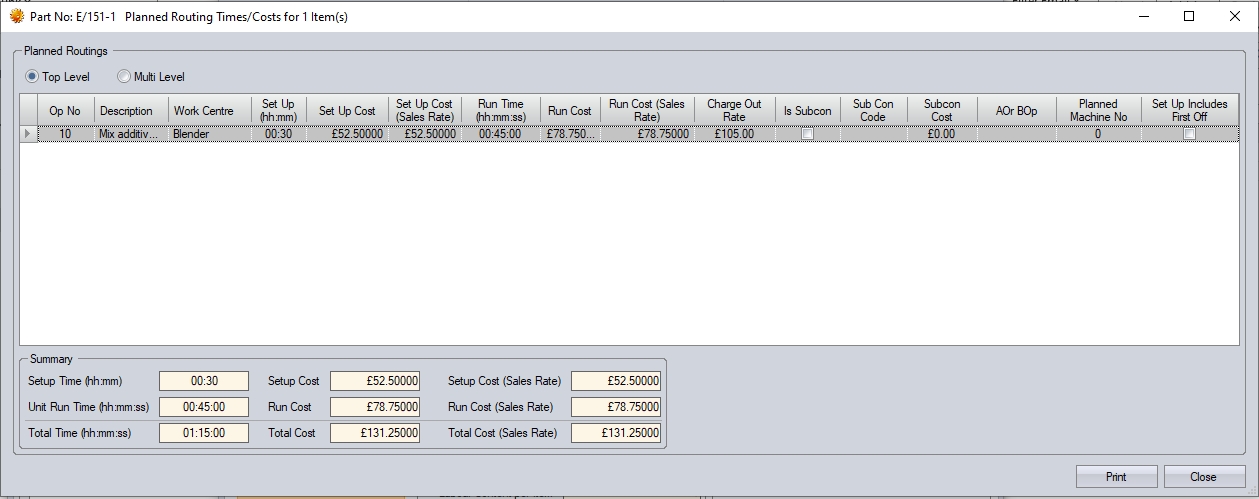The height and width of the screenshot is (499, 1259).
Task: Click the application icon in title bar
Action: click(16, 16)
